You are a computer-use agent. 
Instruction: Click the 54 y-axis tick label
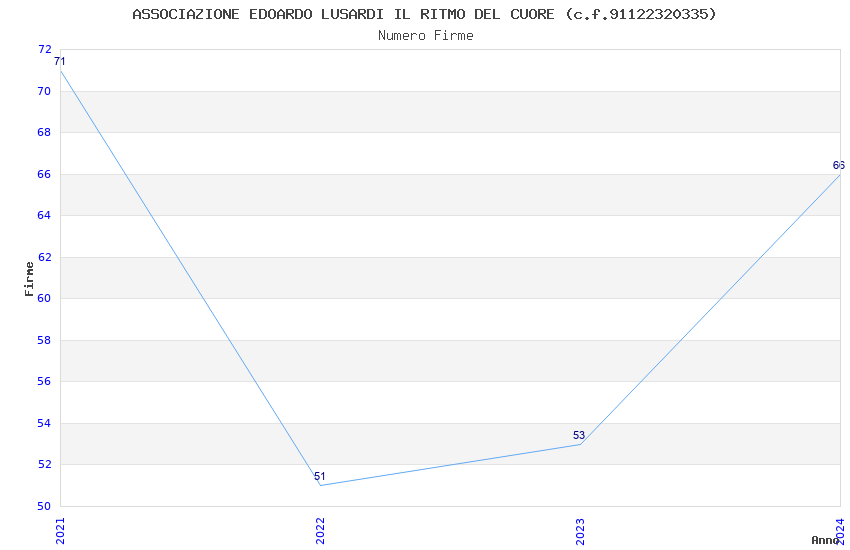44,423
